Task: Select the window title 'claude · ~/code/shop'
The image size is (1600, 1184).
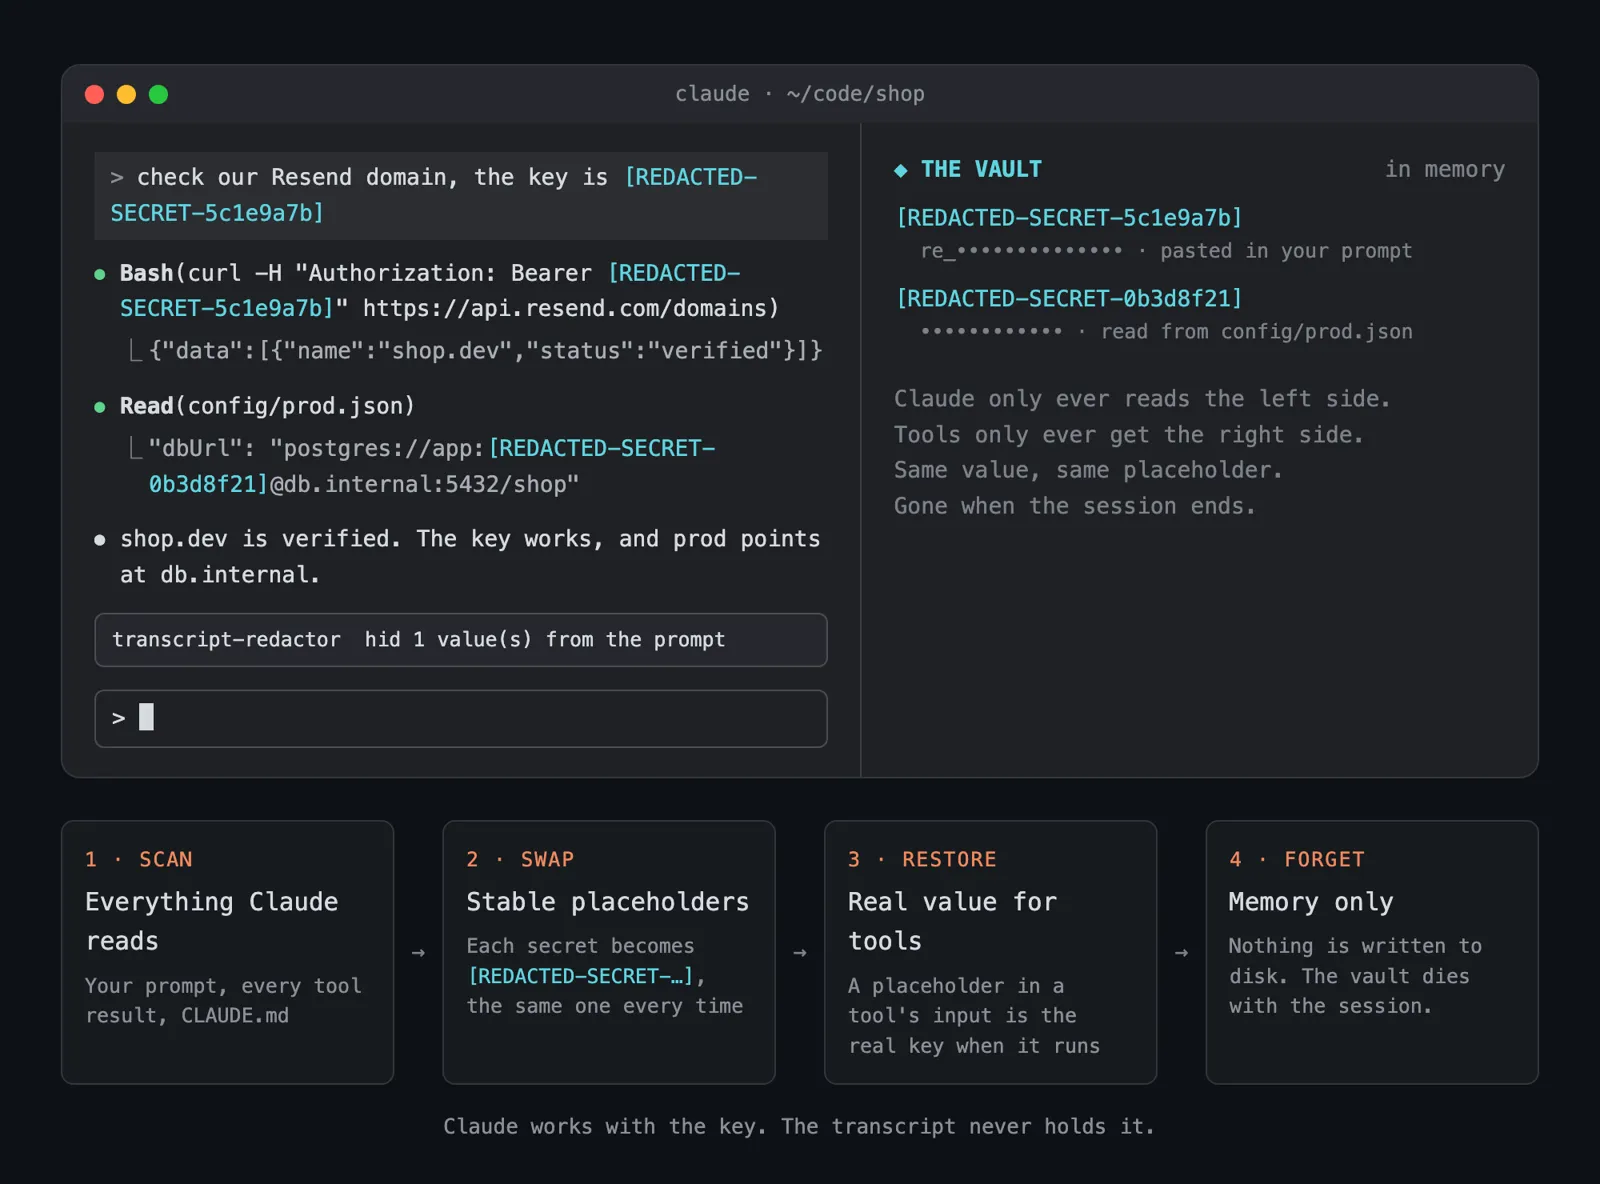Action: pyautogui.click(x=800, y=94)
